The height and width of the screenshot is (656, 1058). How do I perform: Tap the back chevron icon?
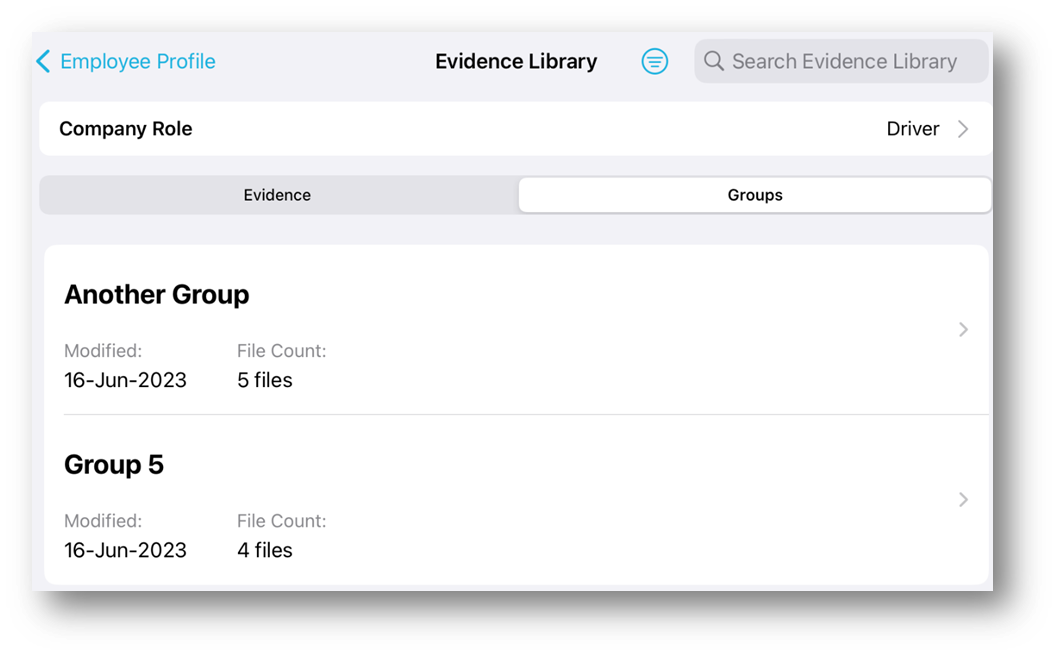pyautogui.click(x=43, y=61)
